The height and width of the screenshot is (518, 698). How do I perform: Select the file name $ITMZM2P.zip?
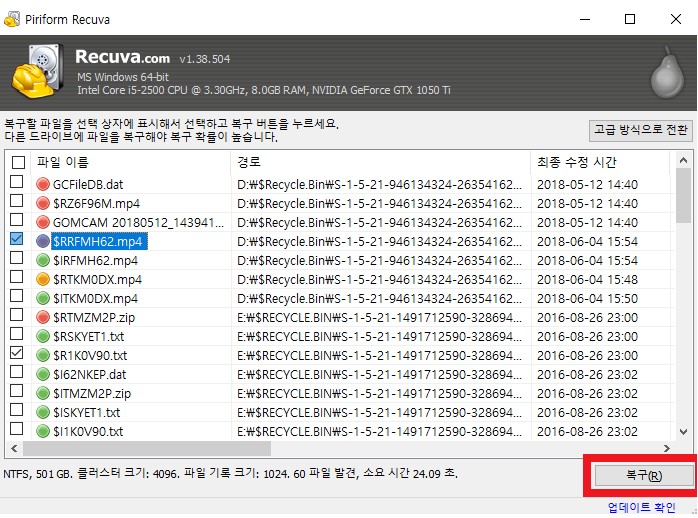tap(92, 393)
